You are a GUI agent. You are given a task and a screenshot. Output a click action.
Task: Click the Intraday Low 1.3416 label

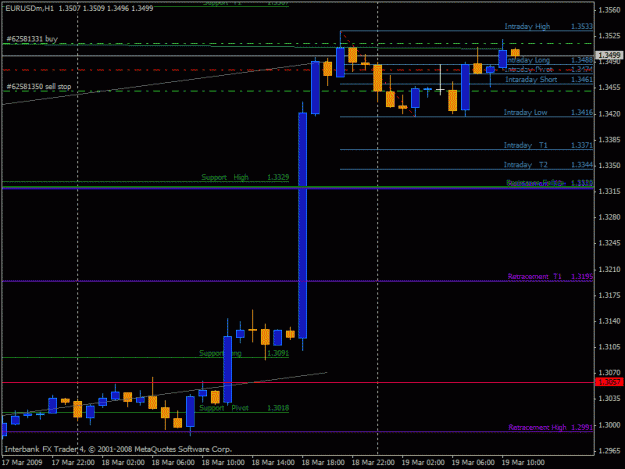point(548,112)
